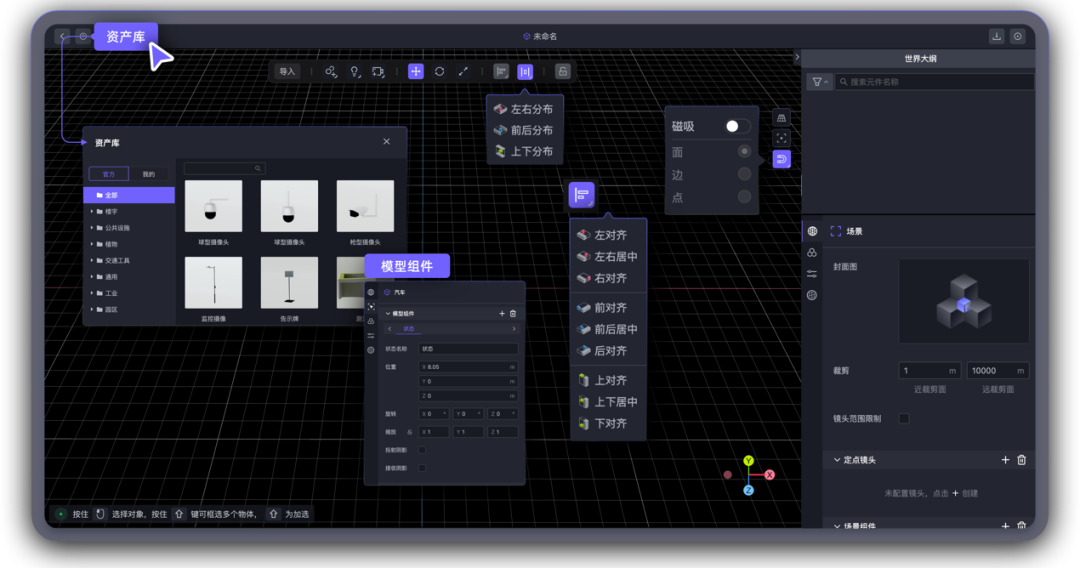Click the 创建 link under 定点镜头
1080x568 pixels.
click(x=970, y=494)
